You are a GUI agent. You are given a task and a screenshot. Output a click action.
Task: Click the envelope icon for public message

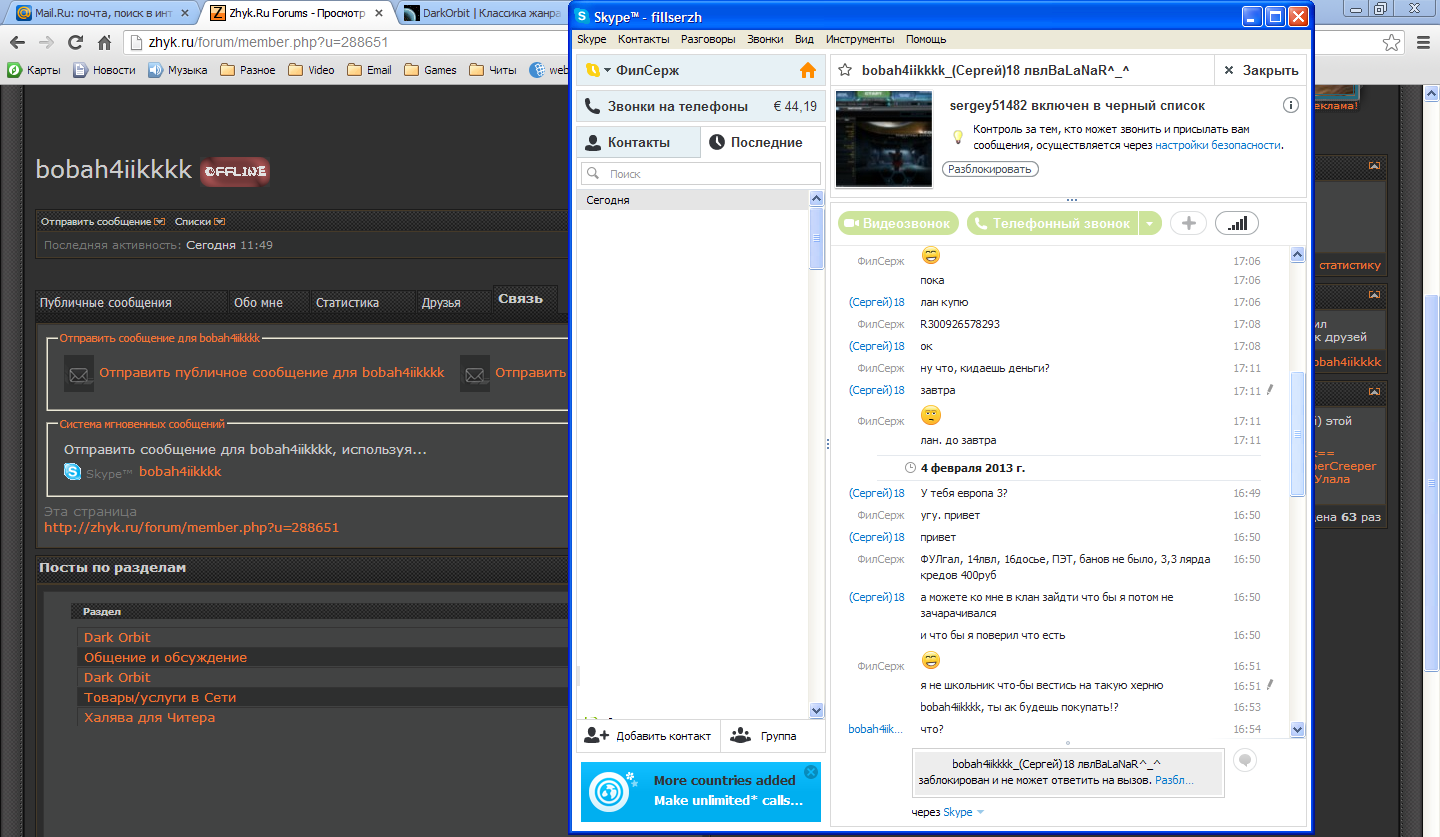(x=79, y=373)
